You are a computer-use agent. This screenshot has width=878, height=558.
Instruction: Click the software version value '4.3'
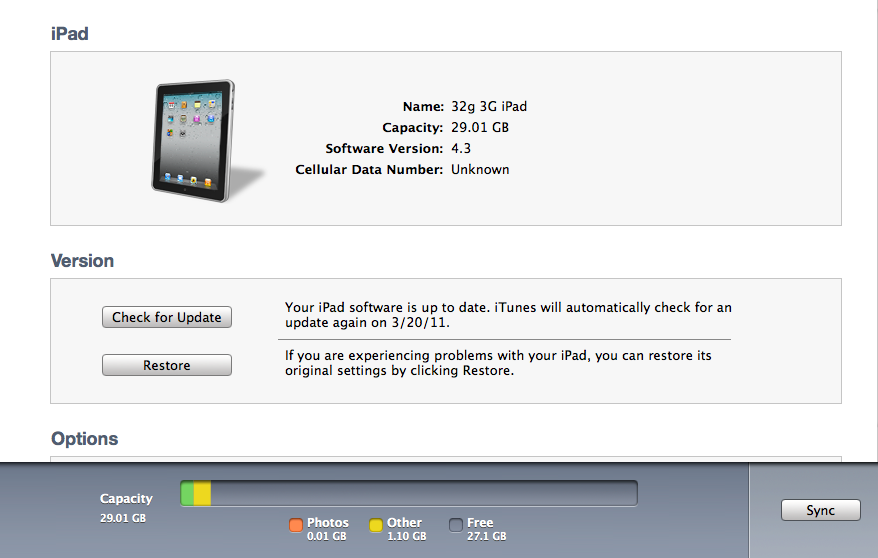(461, 148)
